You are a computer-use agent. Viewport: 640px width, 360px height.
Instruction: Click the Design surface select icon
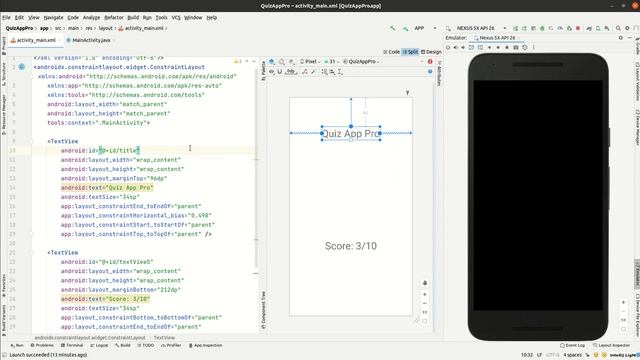[272, 62]
